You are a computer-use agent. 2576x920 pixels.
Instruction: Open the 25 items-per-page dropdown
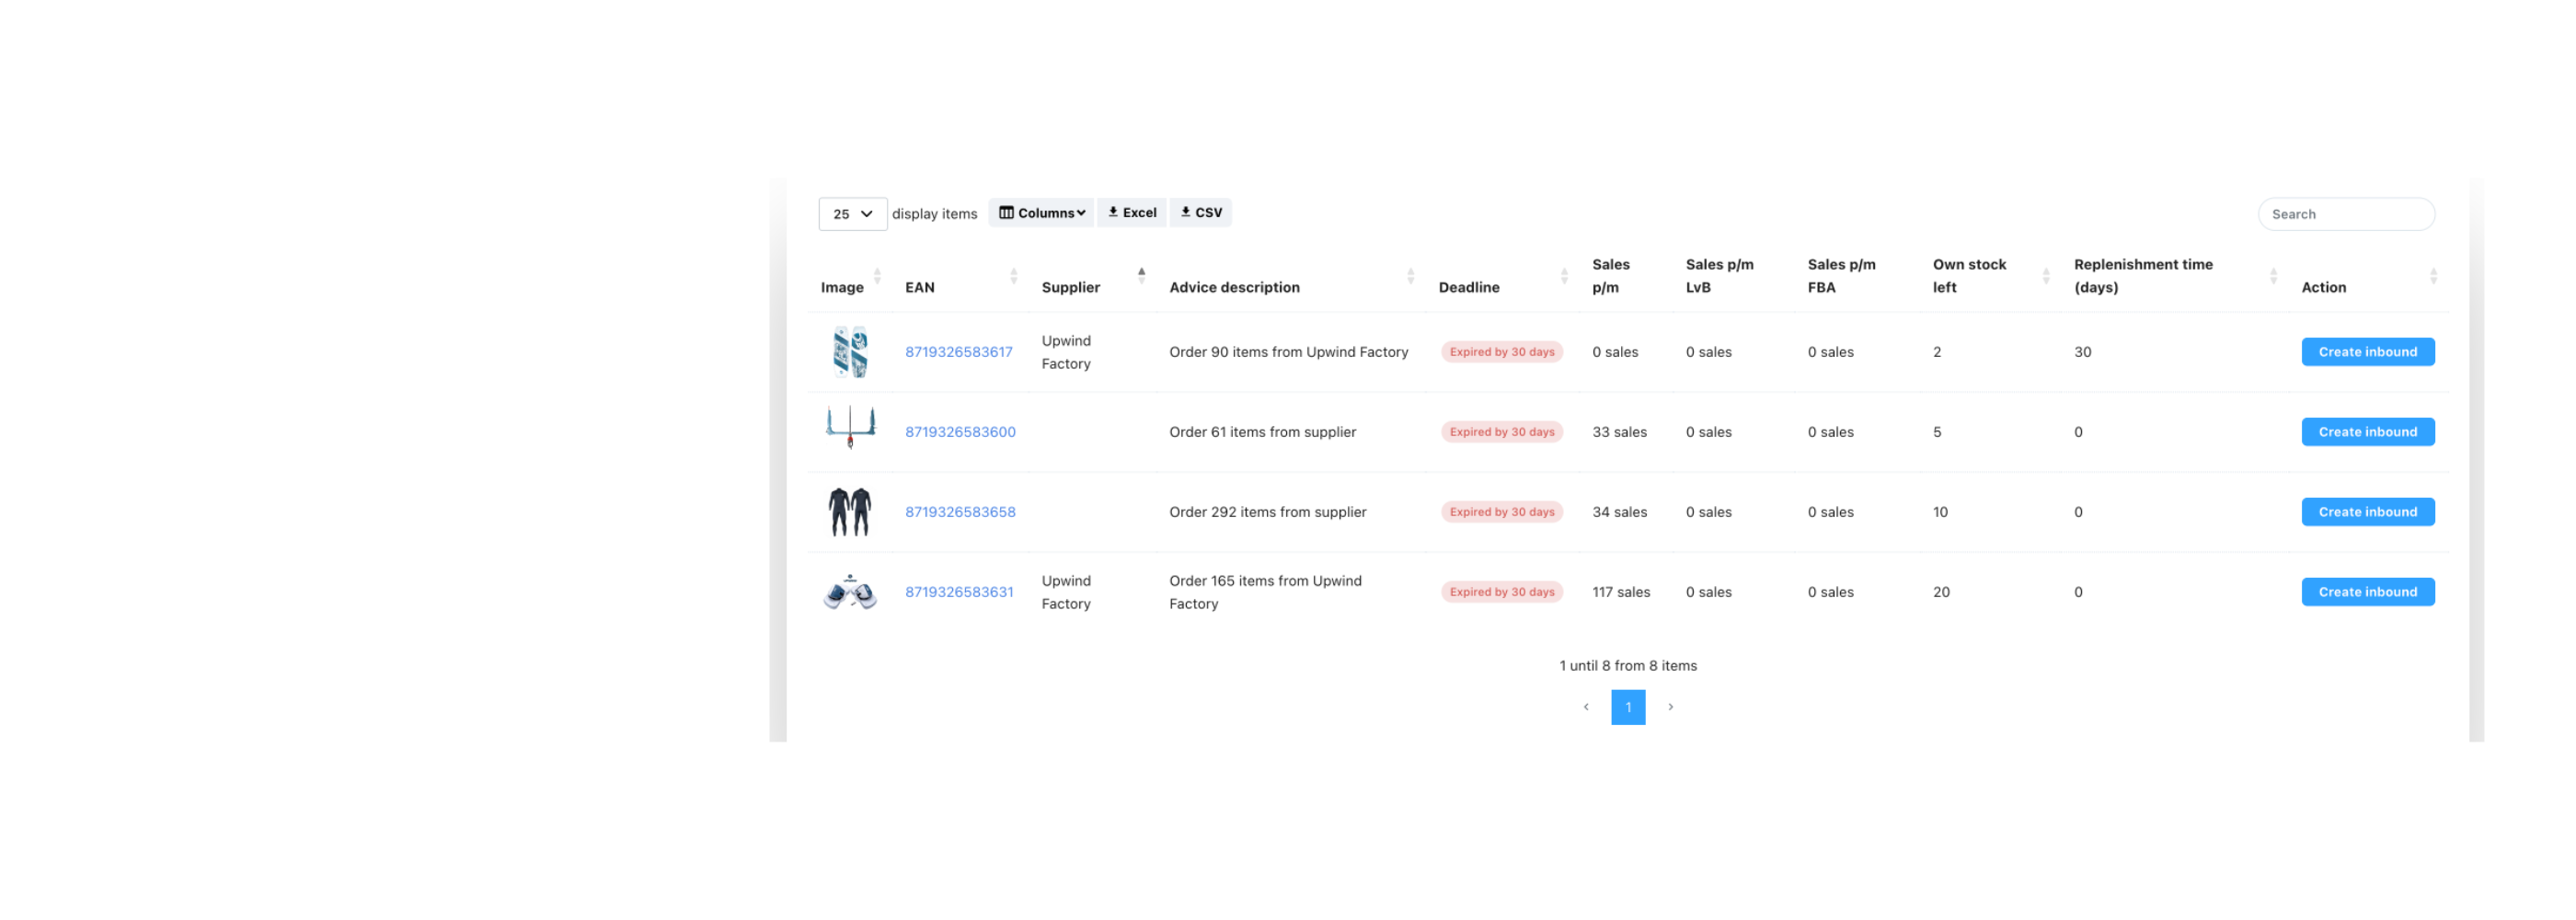point(852,214)
